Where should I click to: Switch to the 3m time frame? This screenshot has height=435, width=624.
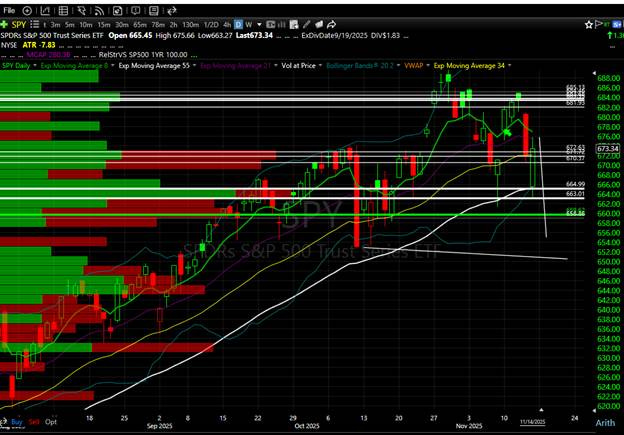(55, 25)
